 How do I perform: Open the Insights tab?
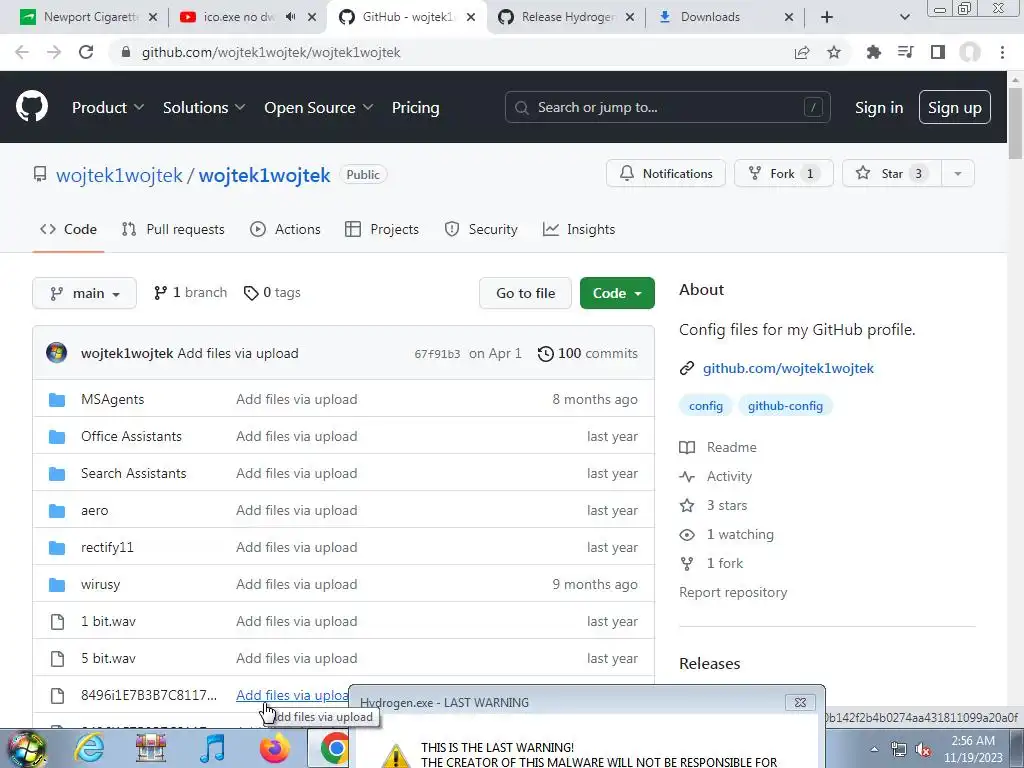coord(579,229)
